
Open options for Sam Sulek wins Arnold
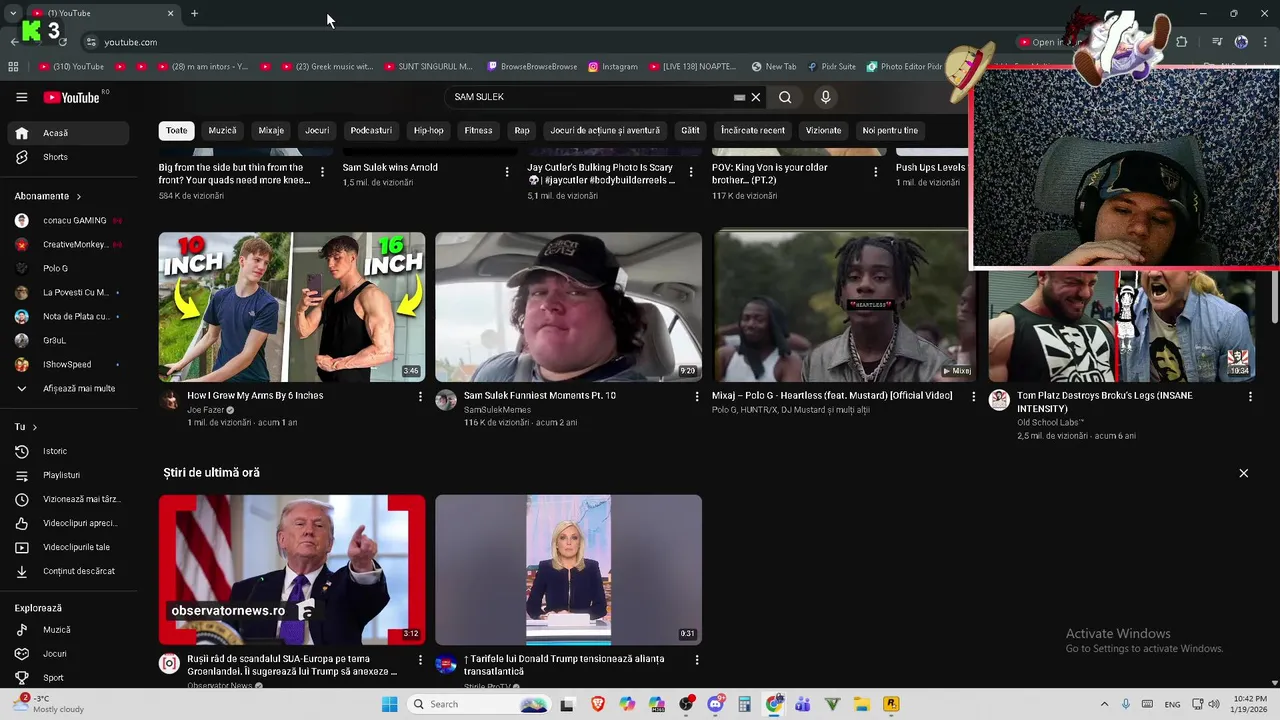click(507, 172)
